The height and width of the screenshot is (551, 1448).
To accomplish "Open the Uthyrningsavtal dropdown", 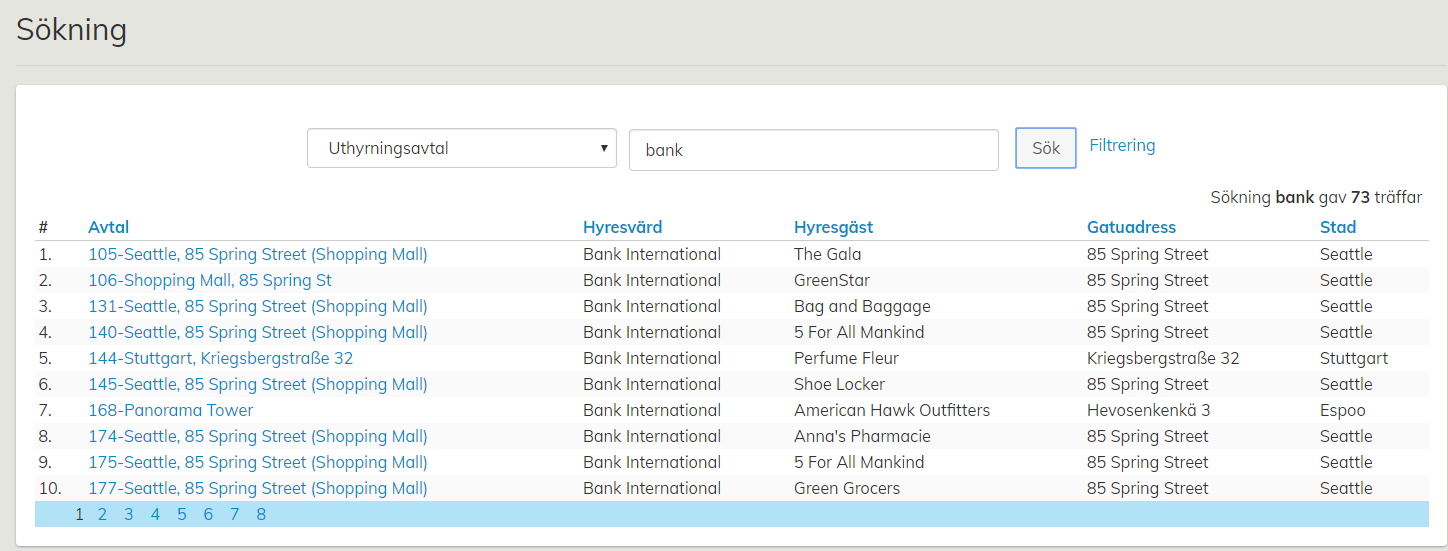I will (x=461, y=149).
